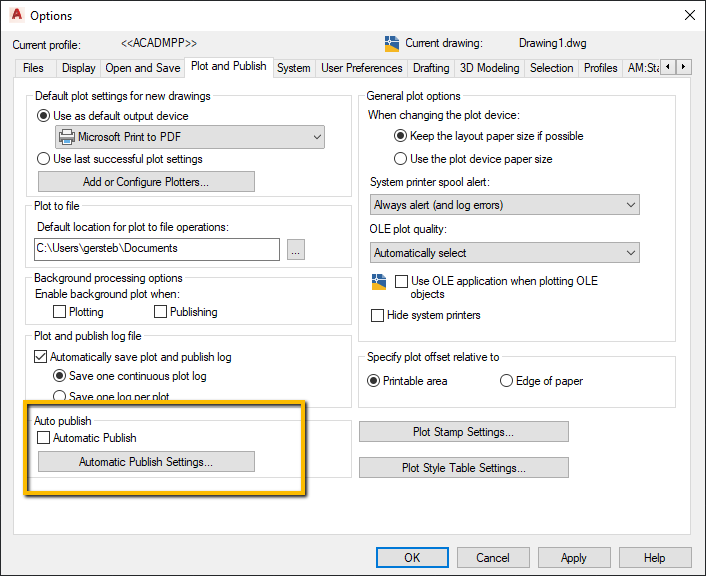Click Add or Configure Plotters button
This screenshot has width=706, height=576.
coord(146,182)
